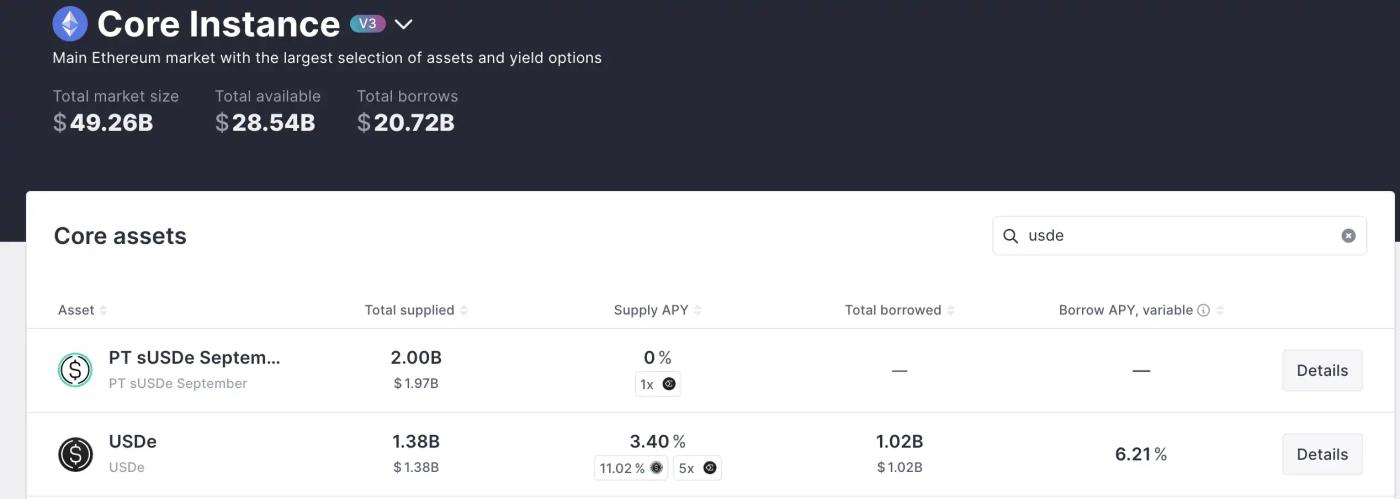This screenshot has width=1400, height=499.
Task: Click the USDe token icon
Action: tap(75, 454)
